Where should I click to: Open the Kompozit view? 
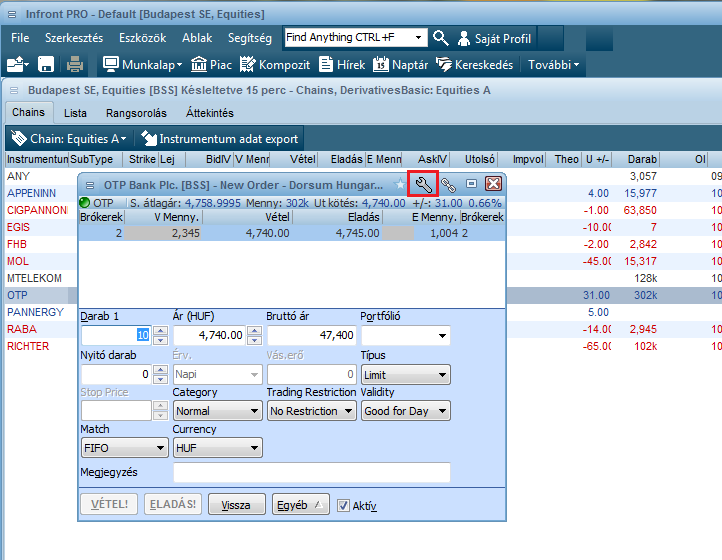[x=275, y=65]
